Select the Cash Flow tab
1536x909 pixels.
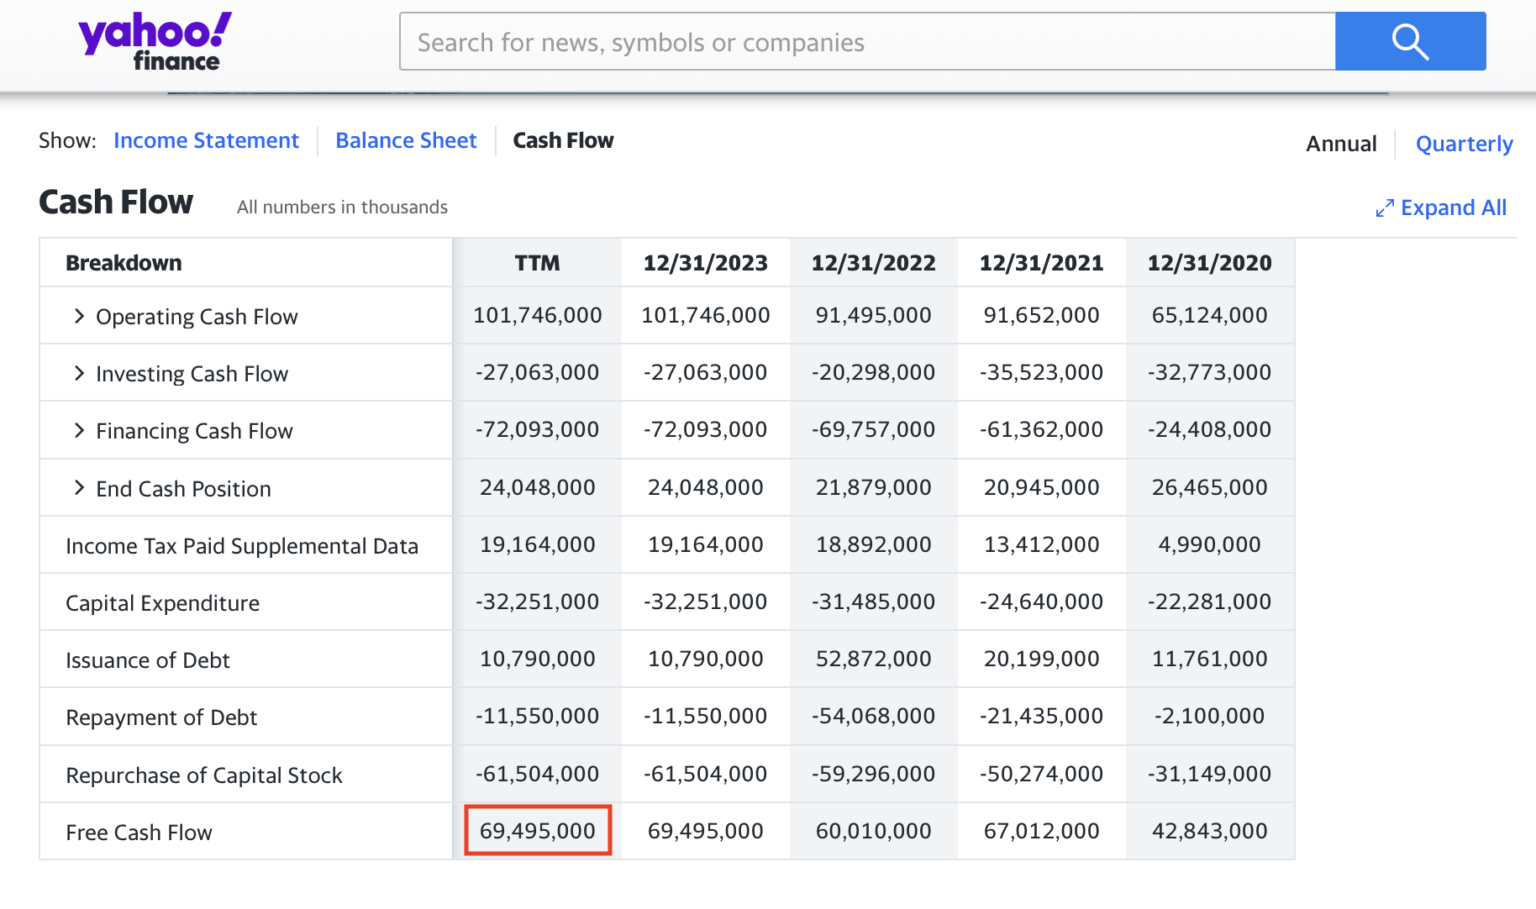pos(563,141)
